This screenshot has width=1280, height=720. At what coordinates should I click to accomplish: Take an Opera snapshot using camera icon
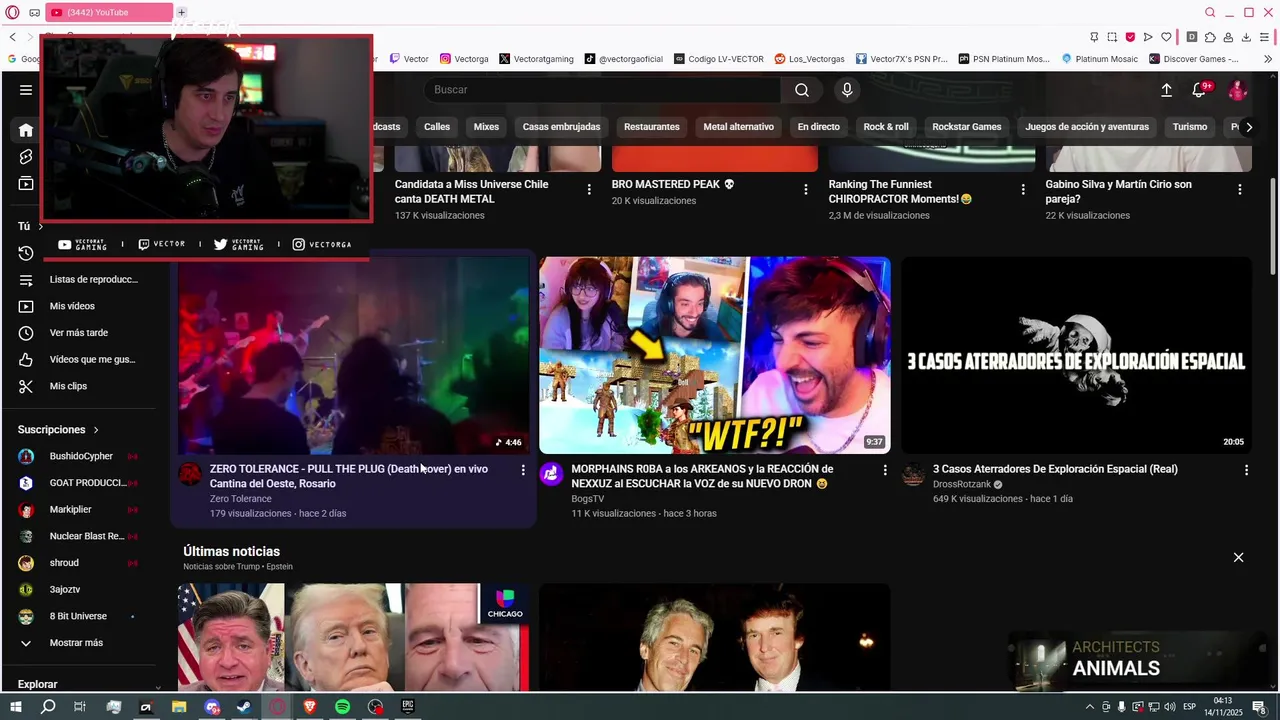point(1112,37)
